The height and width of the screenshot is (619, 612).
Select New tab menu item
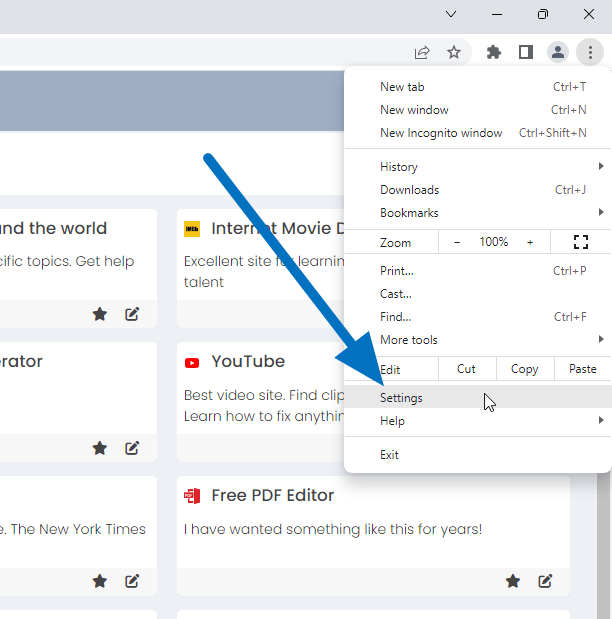[478, 87]
